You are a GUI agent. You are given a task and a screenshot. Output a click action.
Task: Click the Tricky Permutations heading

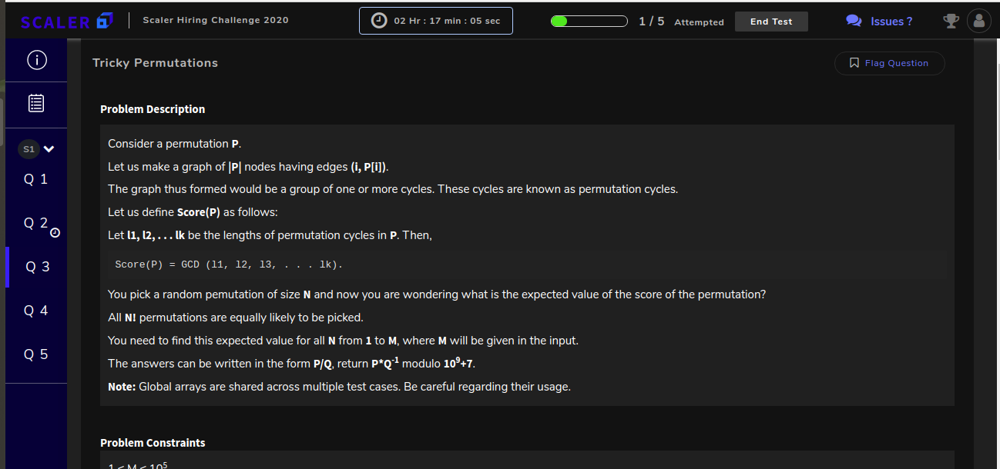155,63
